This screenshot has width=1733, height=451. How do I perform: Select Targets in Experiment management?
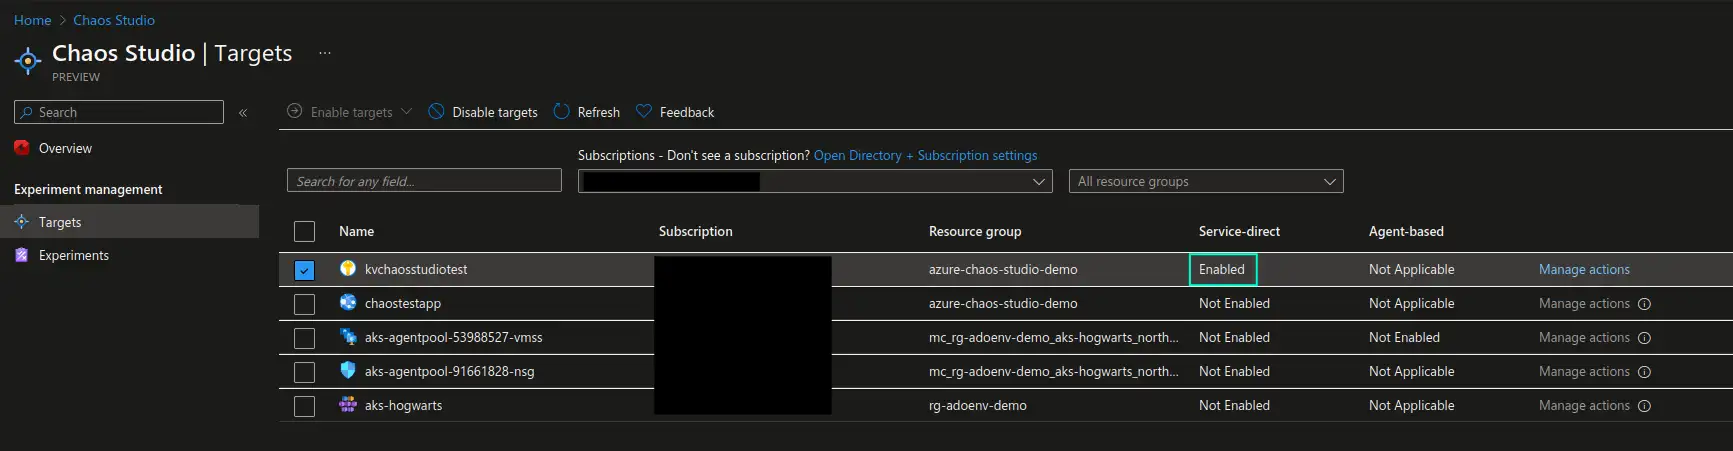(129, 222)
